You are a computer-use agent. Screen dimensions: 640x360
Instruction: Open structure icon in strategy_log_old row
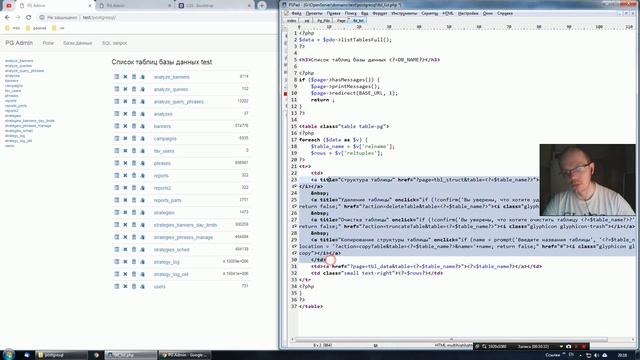(117, 274)
